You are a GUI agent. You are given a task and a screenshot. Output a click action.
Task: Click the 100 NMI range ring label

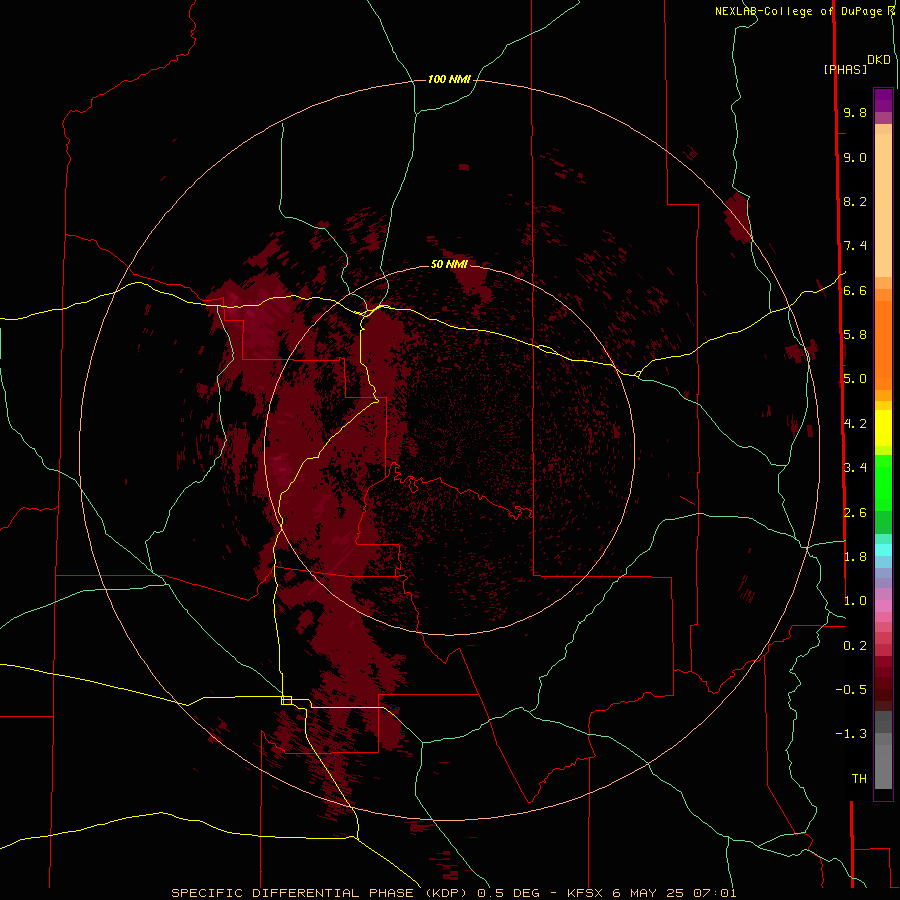[449, 79]
